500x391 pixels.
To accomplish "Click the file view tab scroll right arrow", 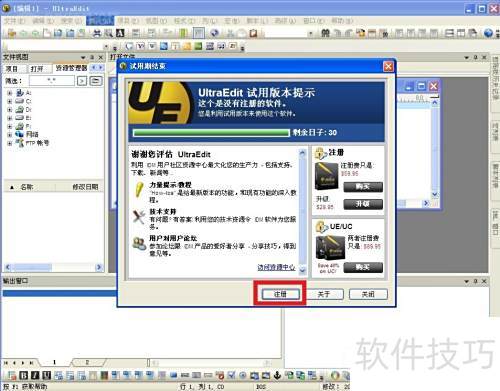I will point(101,68).
